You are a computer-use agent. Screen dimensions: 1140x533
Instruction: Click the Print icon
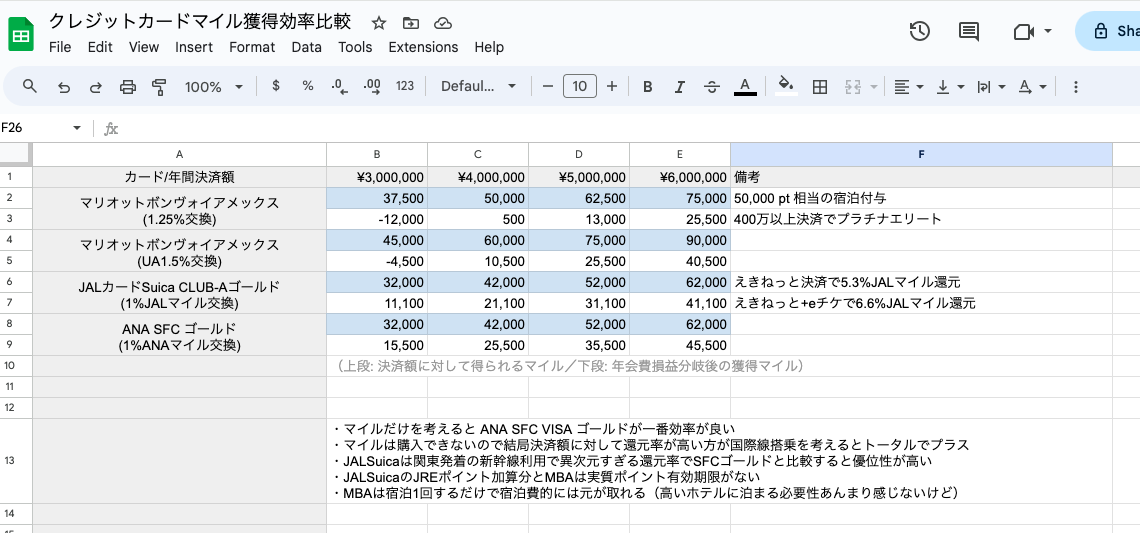127,87
